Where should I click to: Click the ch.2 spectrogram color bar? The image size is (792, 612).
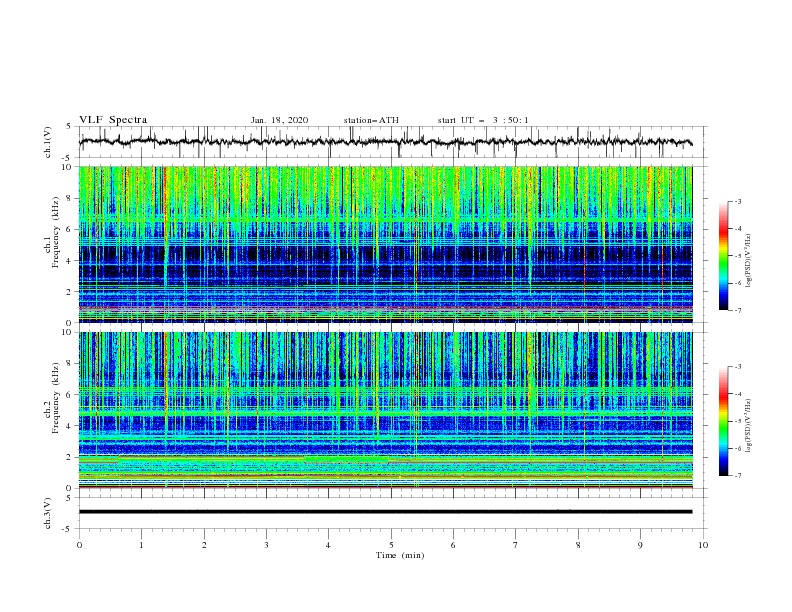[723, 421]
